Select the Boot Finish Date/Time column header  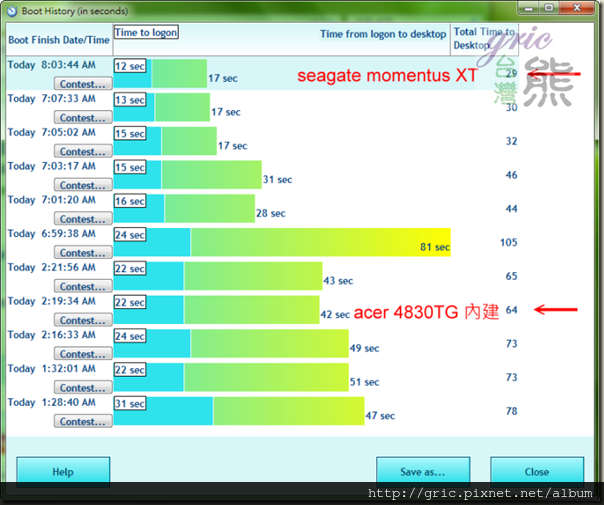point(59,40)
